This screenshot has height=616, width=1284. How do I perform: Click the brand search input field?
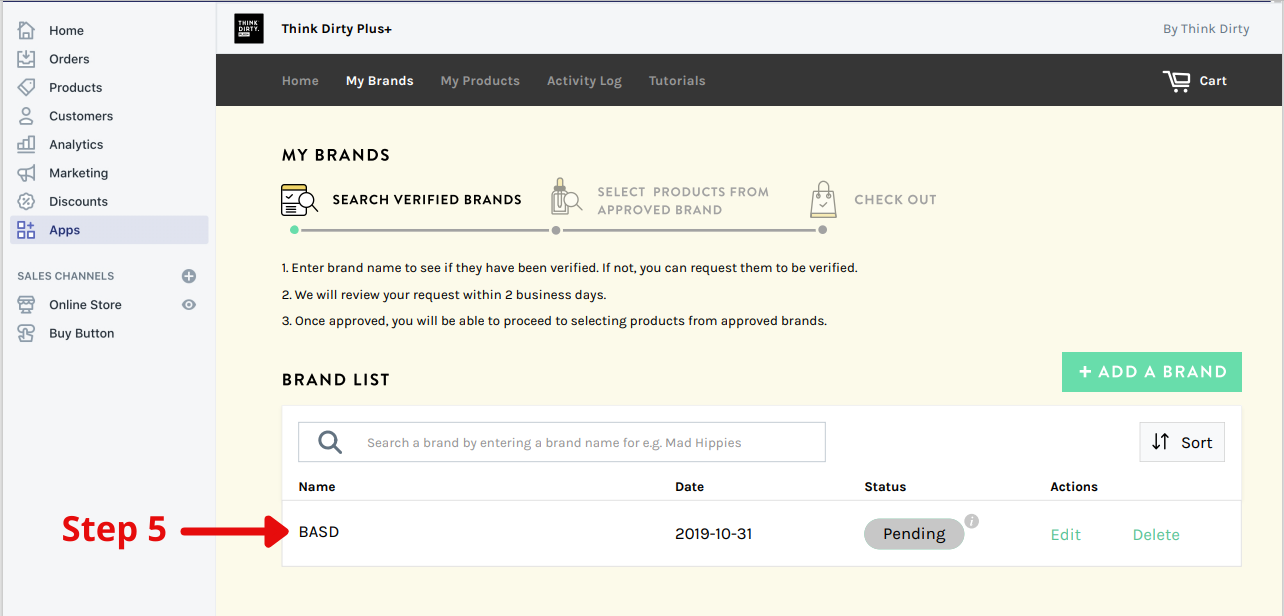[562, 442]
